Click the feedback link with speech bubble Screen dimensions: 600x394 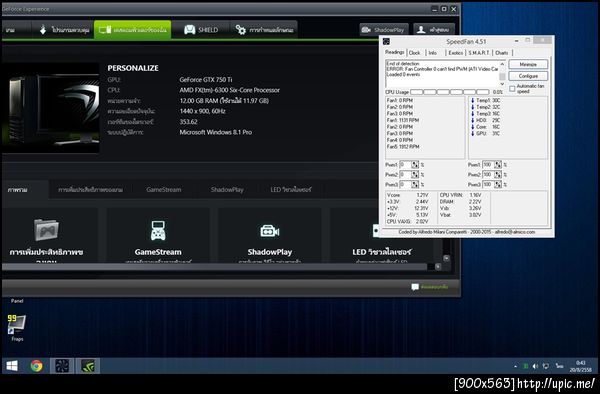pyautogui.click(x=429, y=287)
